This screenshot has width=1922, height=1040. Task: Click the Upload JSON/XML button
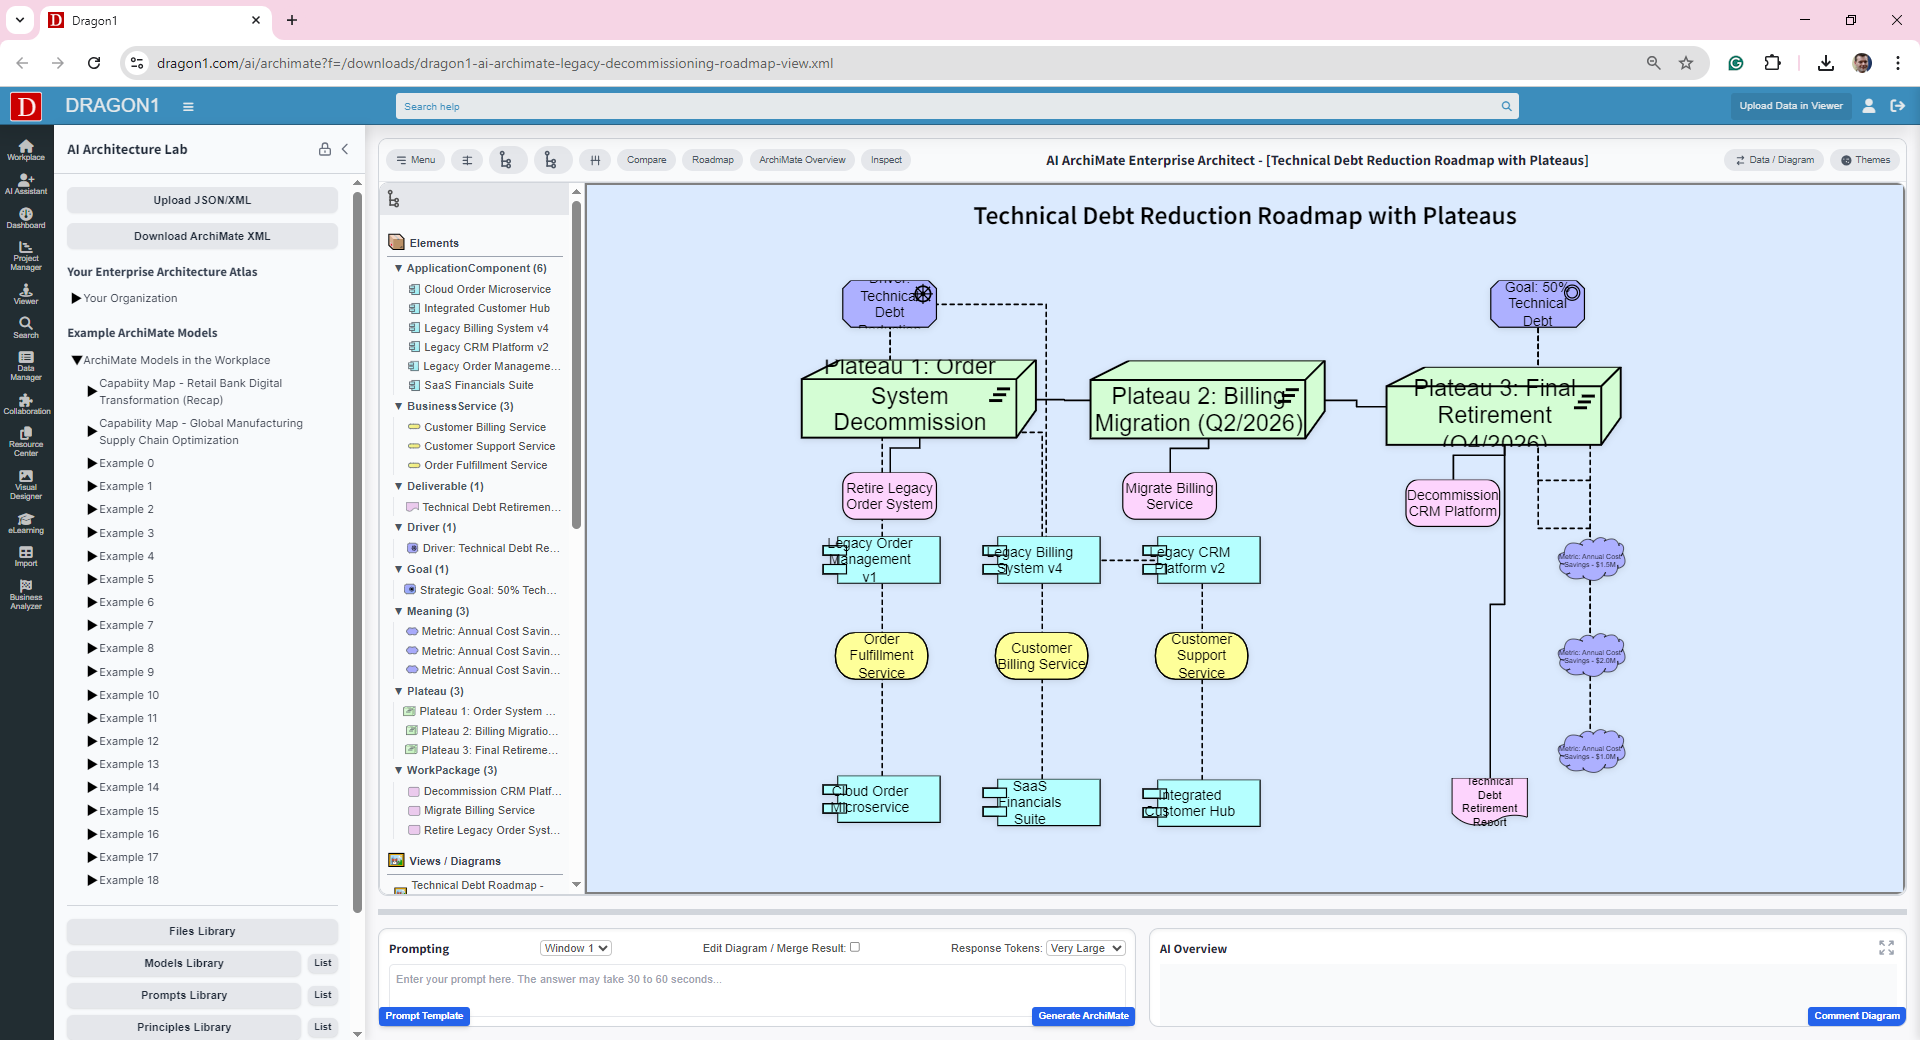pyautogui.click(x=202, y=200)
